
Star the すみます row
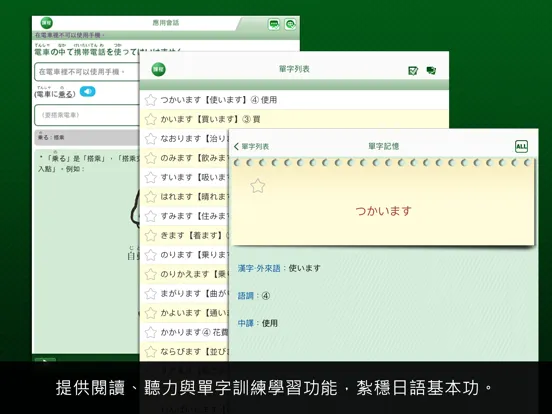pyautogui.click(x=150, y=216)
